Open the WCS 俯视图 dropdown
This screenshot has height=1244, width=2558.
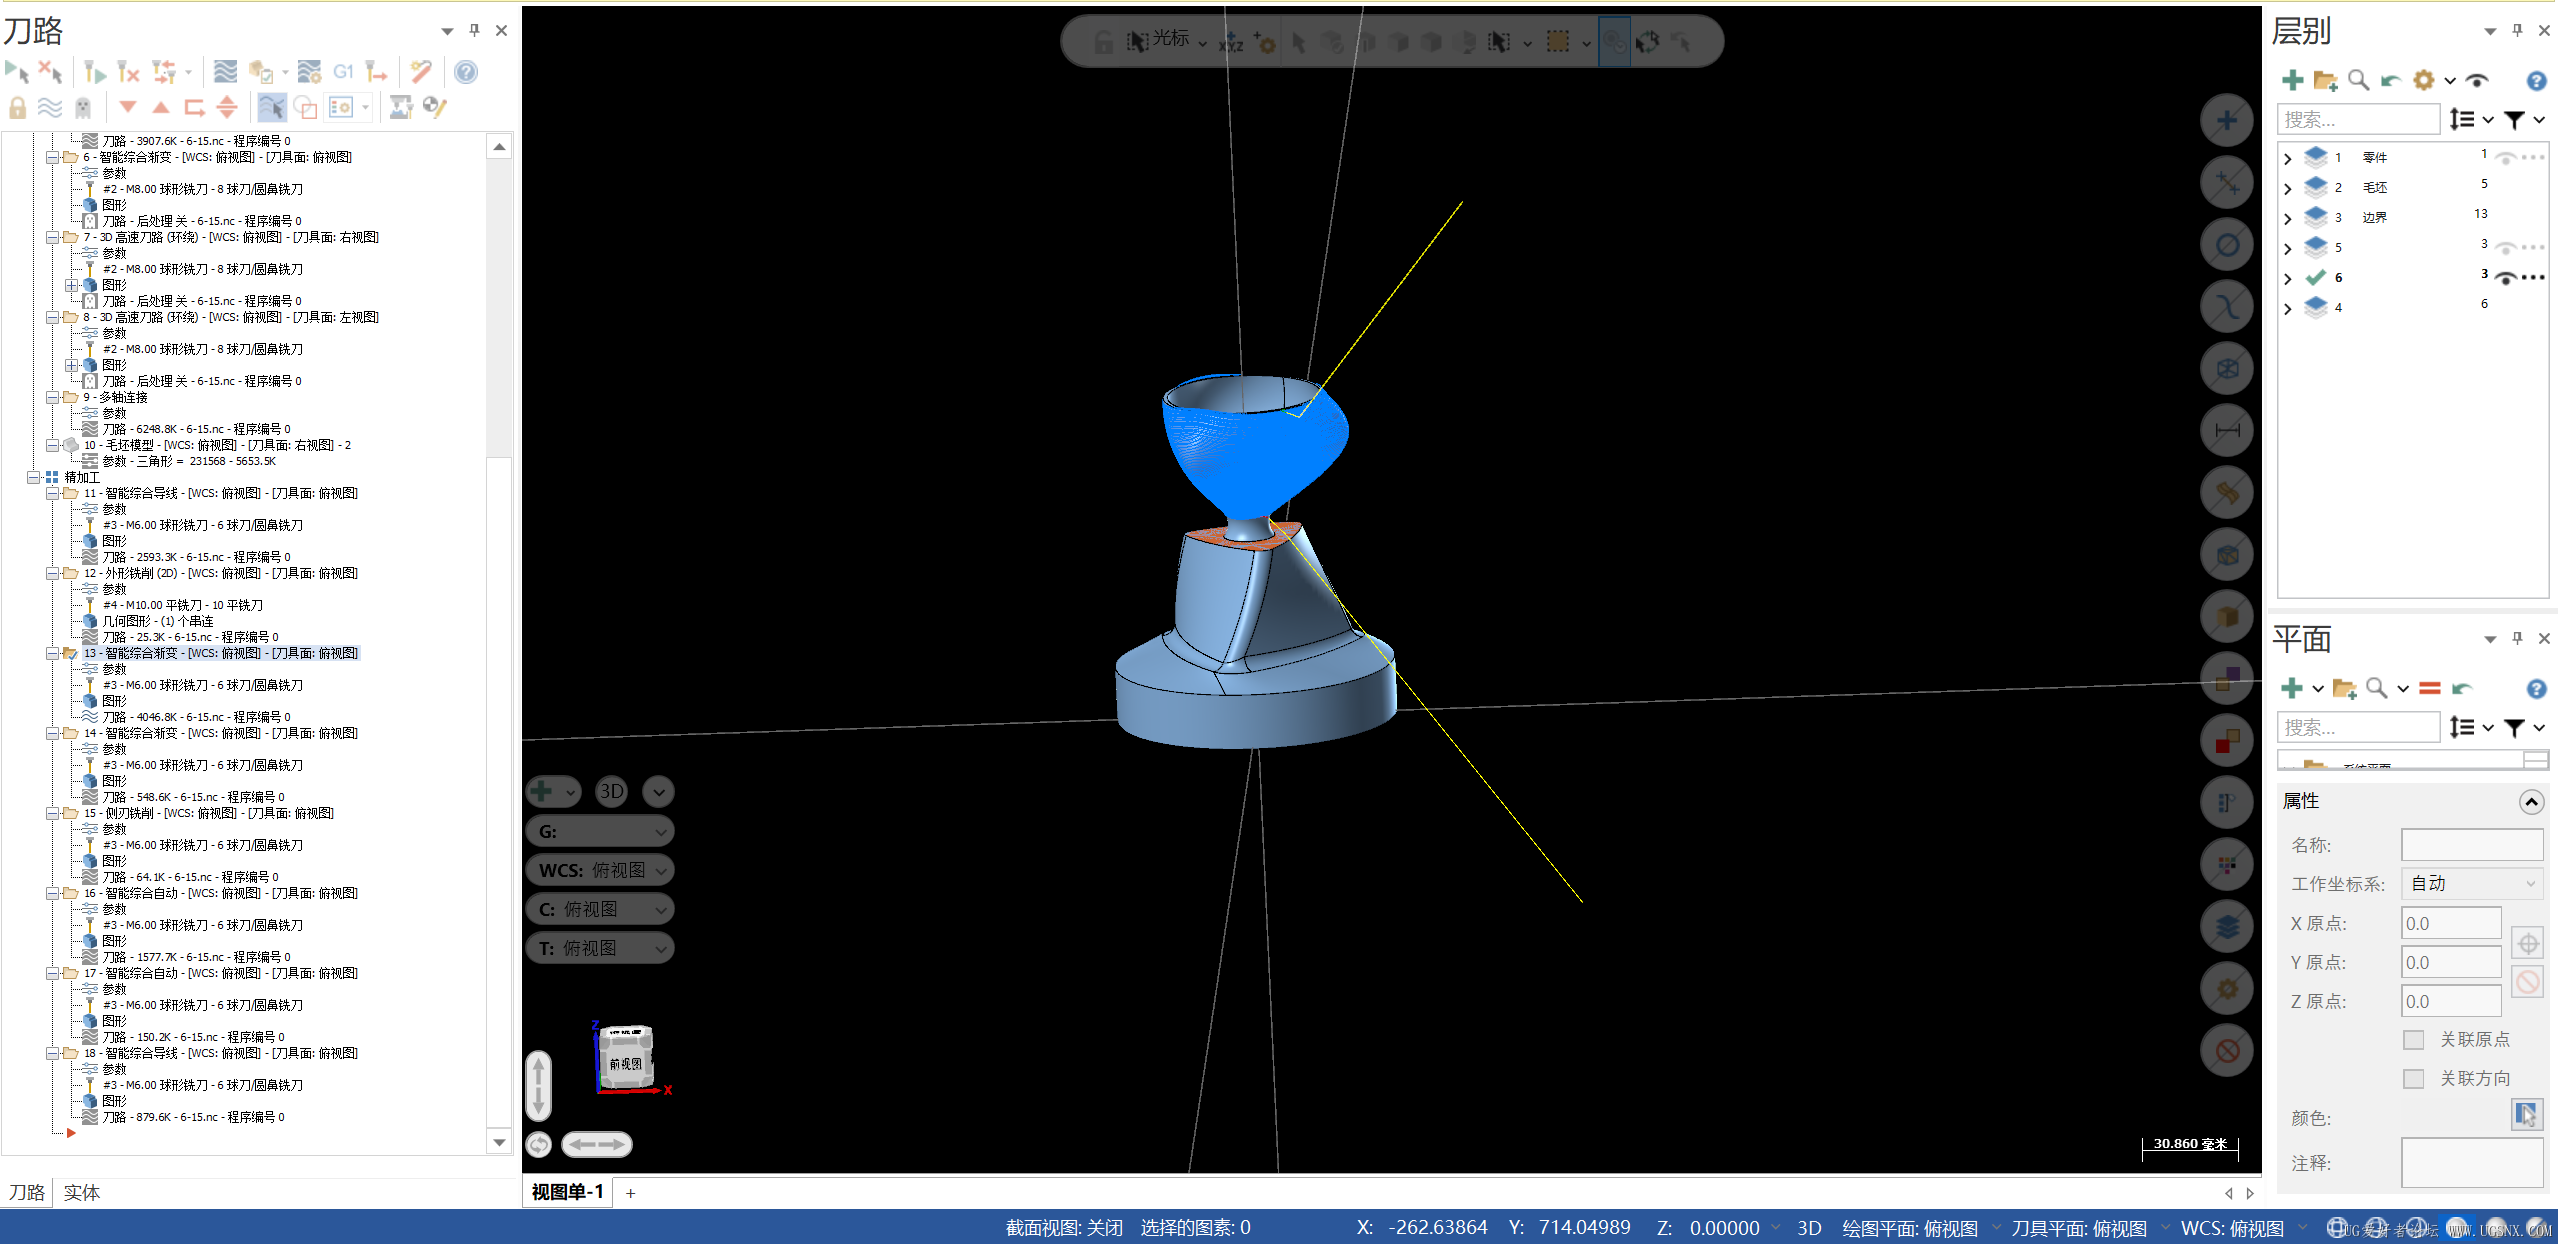tap(600, 870)
